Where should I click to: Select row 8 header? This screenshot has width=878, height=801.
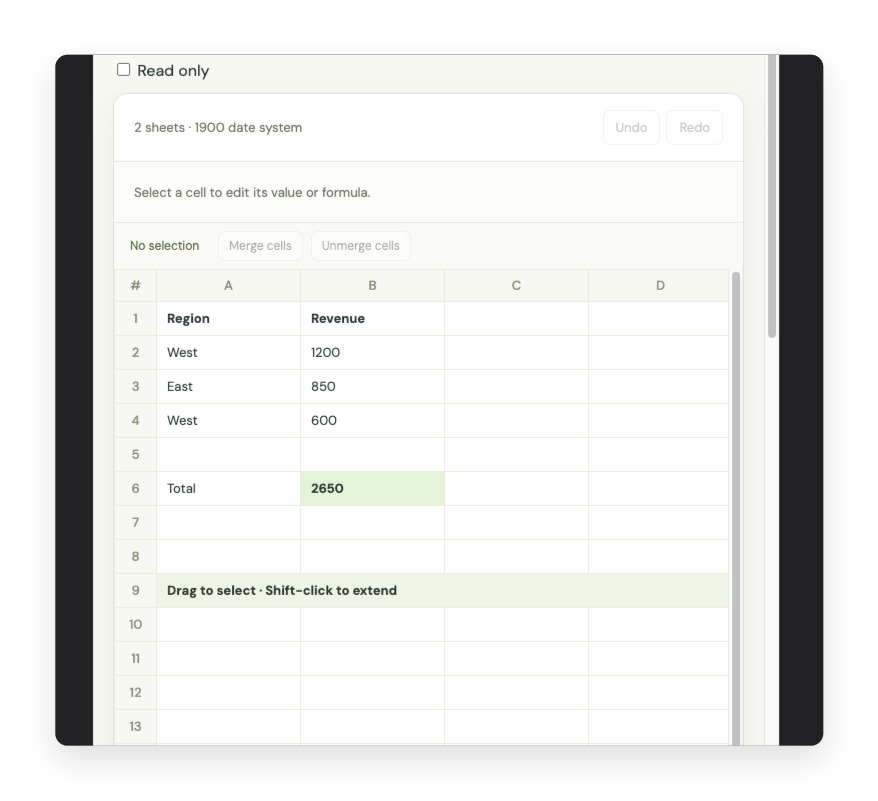coord(136,557)
